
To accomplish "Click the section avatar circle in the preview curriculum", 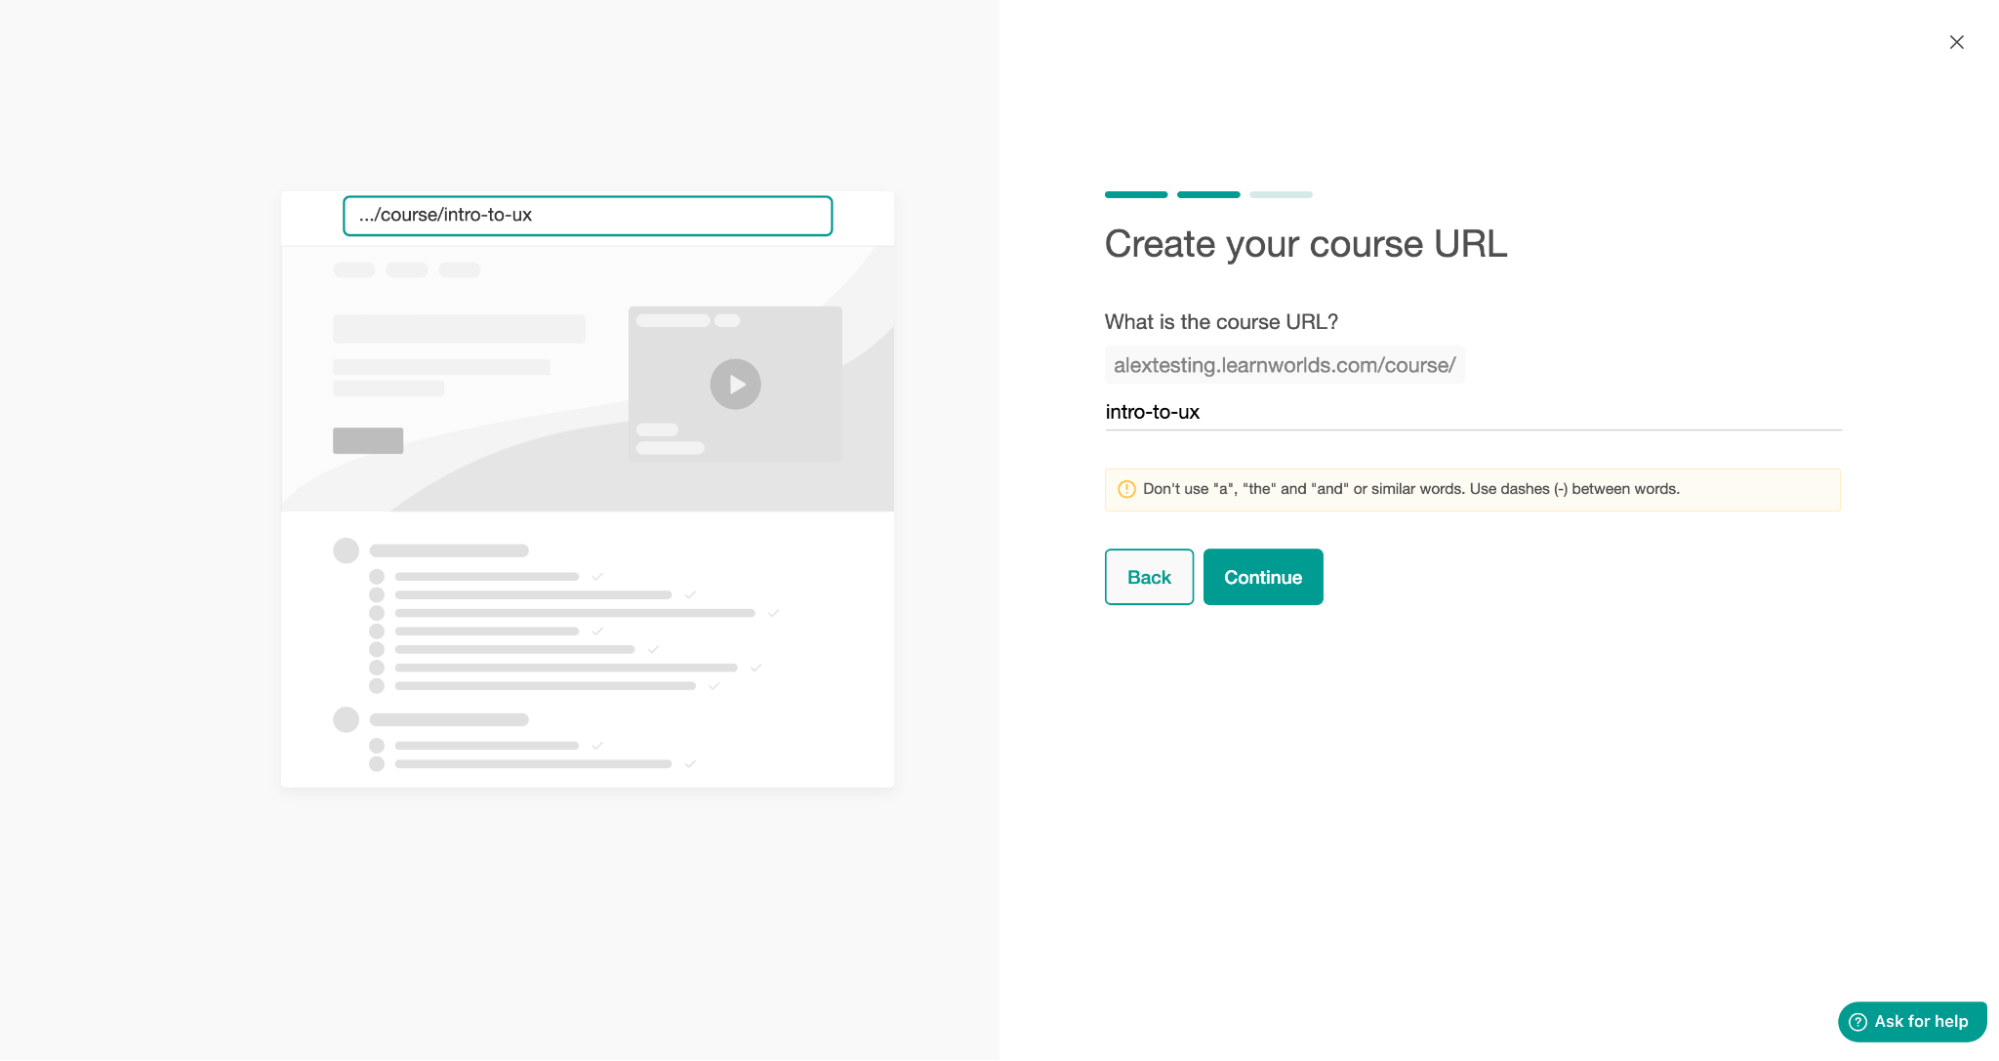I will [x=345, y=549].
